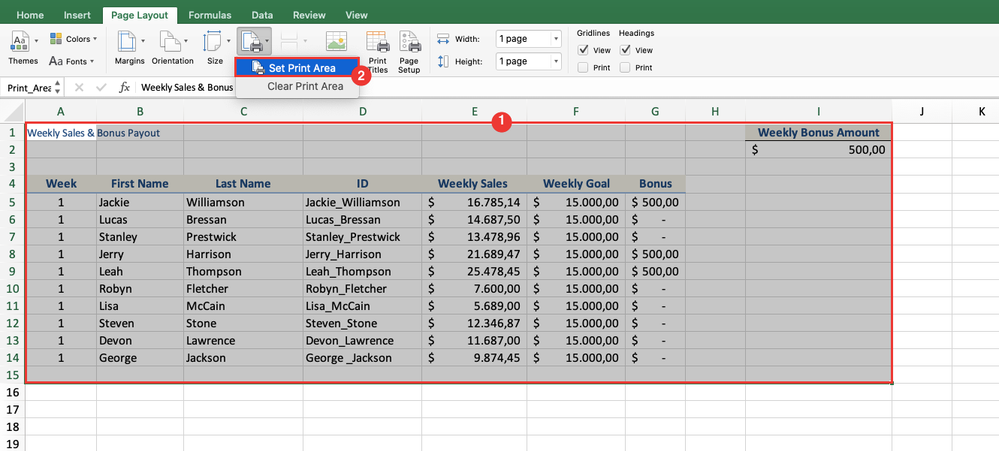
Task: Select row 16 header
Action: click(13, 392)
